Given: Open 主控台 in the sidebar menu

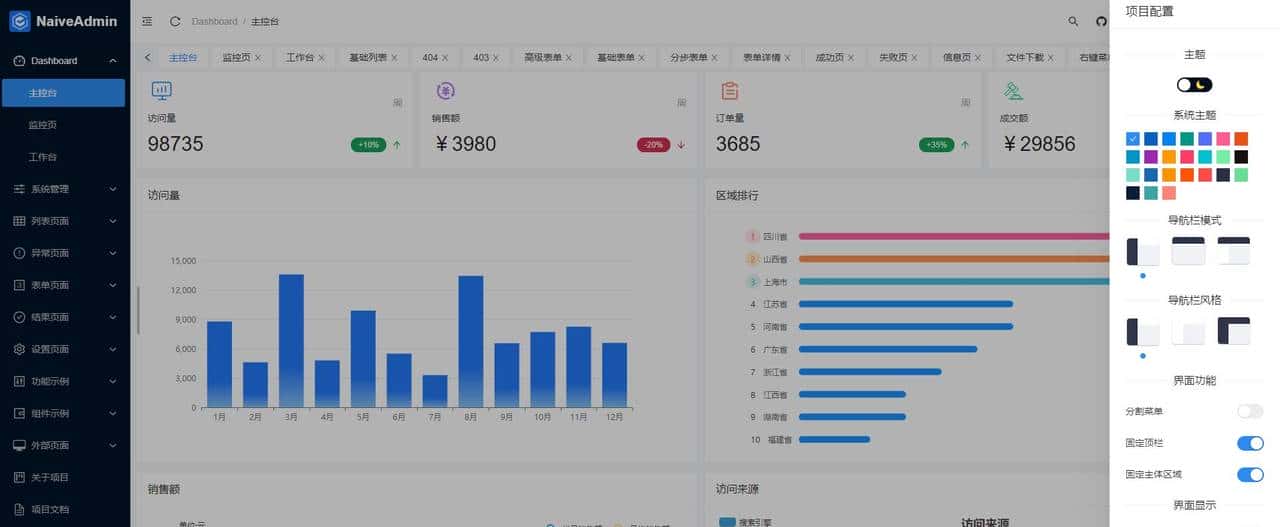Looking at the screenshot, I should (x=63, y=93).
